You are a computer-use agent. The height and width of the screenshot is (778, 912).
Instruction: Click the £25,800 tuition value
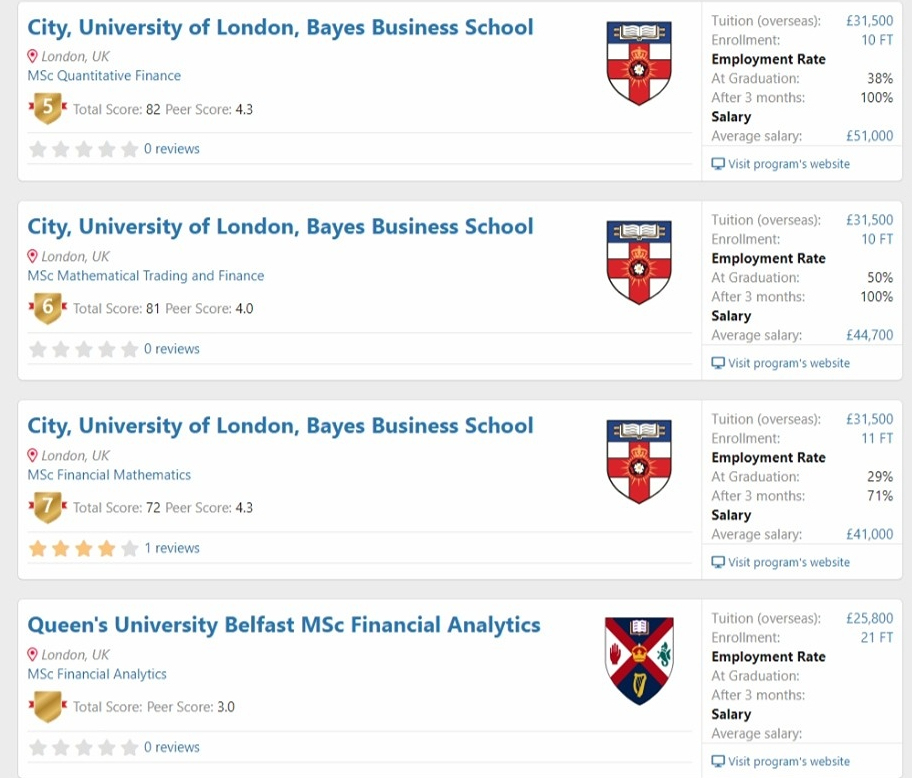(x=870, y=618)
